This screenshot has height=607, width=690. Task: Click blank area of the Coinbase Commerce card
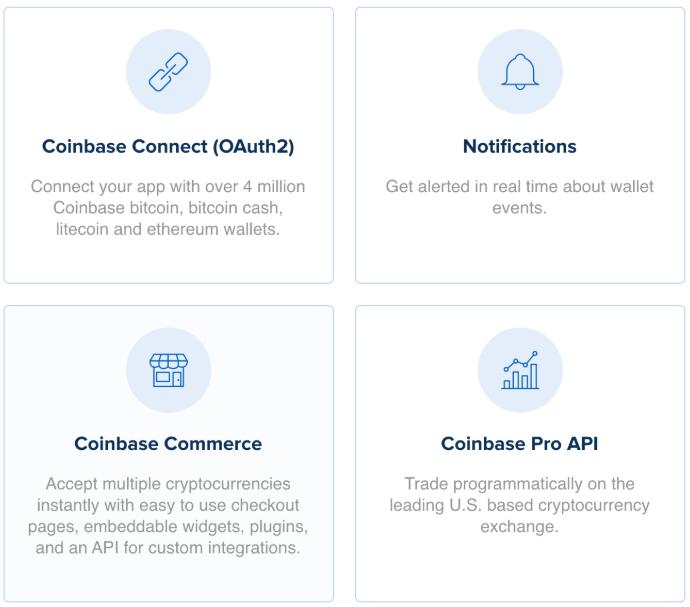[168, 579]
